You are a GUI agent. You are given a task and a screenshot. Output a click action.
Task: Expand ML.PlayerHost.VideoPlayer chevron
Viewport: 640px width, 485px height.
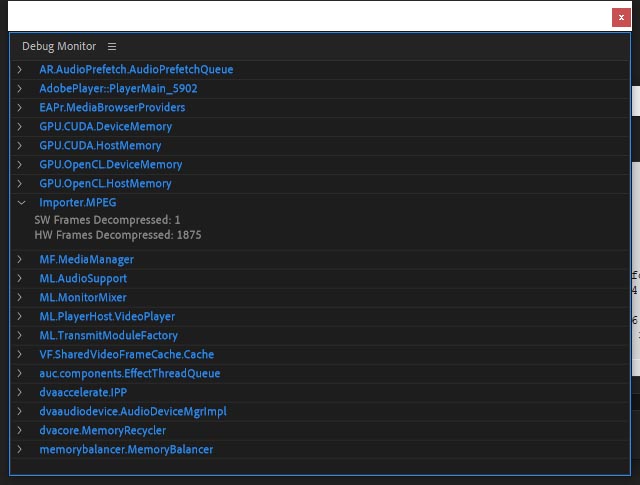tap(19, 317)
